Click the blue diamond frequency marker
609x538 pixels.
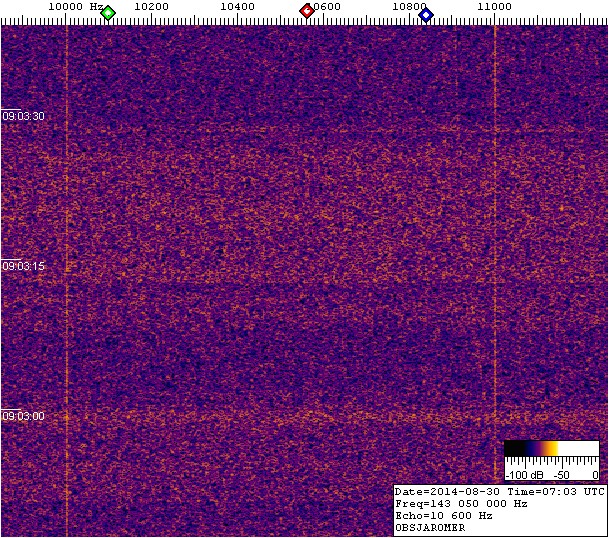click(x=426, y=12)
